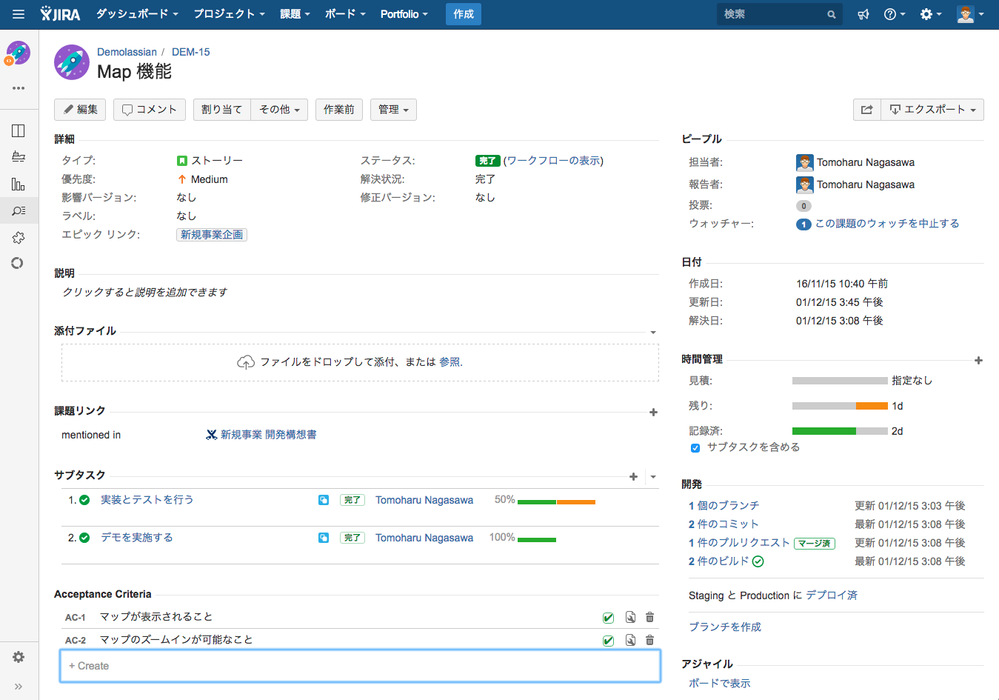The height and width of the screenshot is (700, 999).
Task: Open the sidebar more options ellipsis
Action: coord(18,88)
